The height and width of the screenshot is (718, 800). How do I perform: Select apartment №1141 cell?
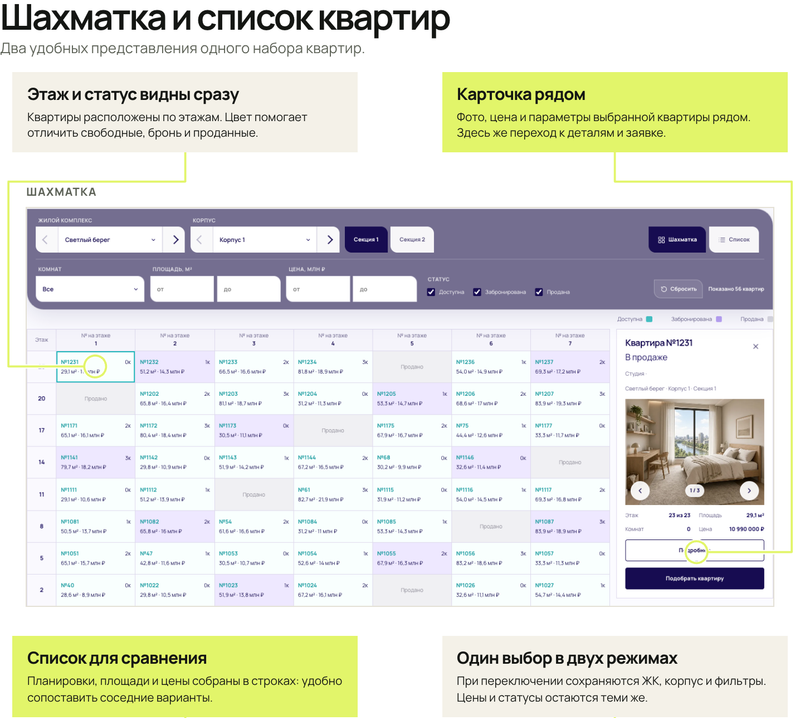pos(95,463)
